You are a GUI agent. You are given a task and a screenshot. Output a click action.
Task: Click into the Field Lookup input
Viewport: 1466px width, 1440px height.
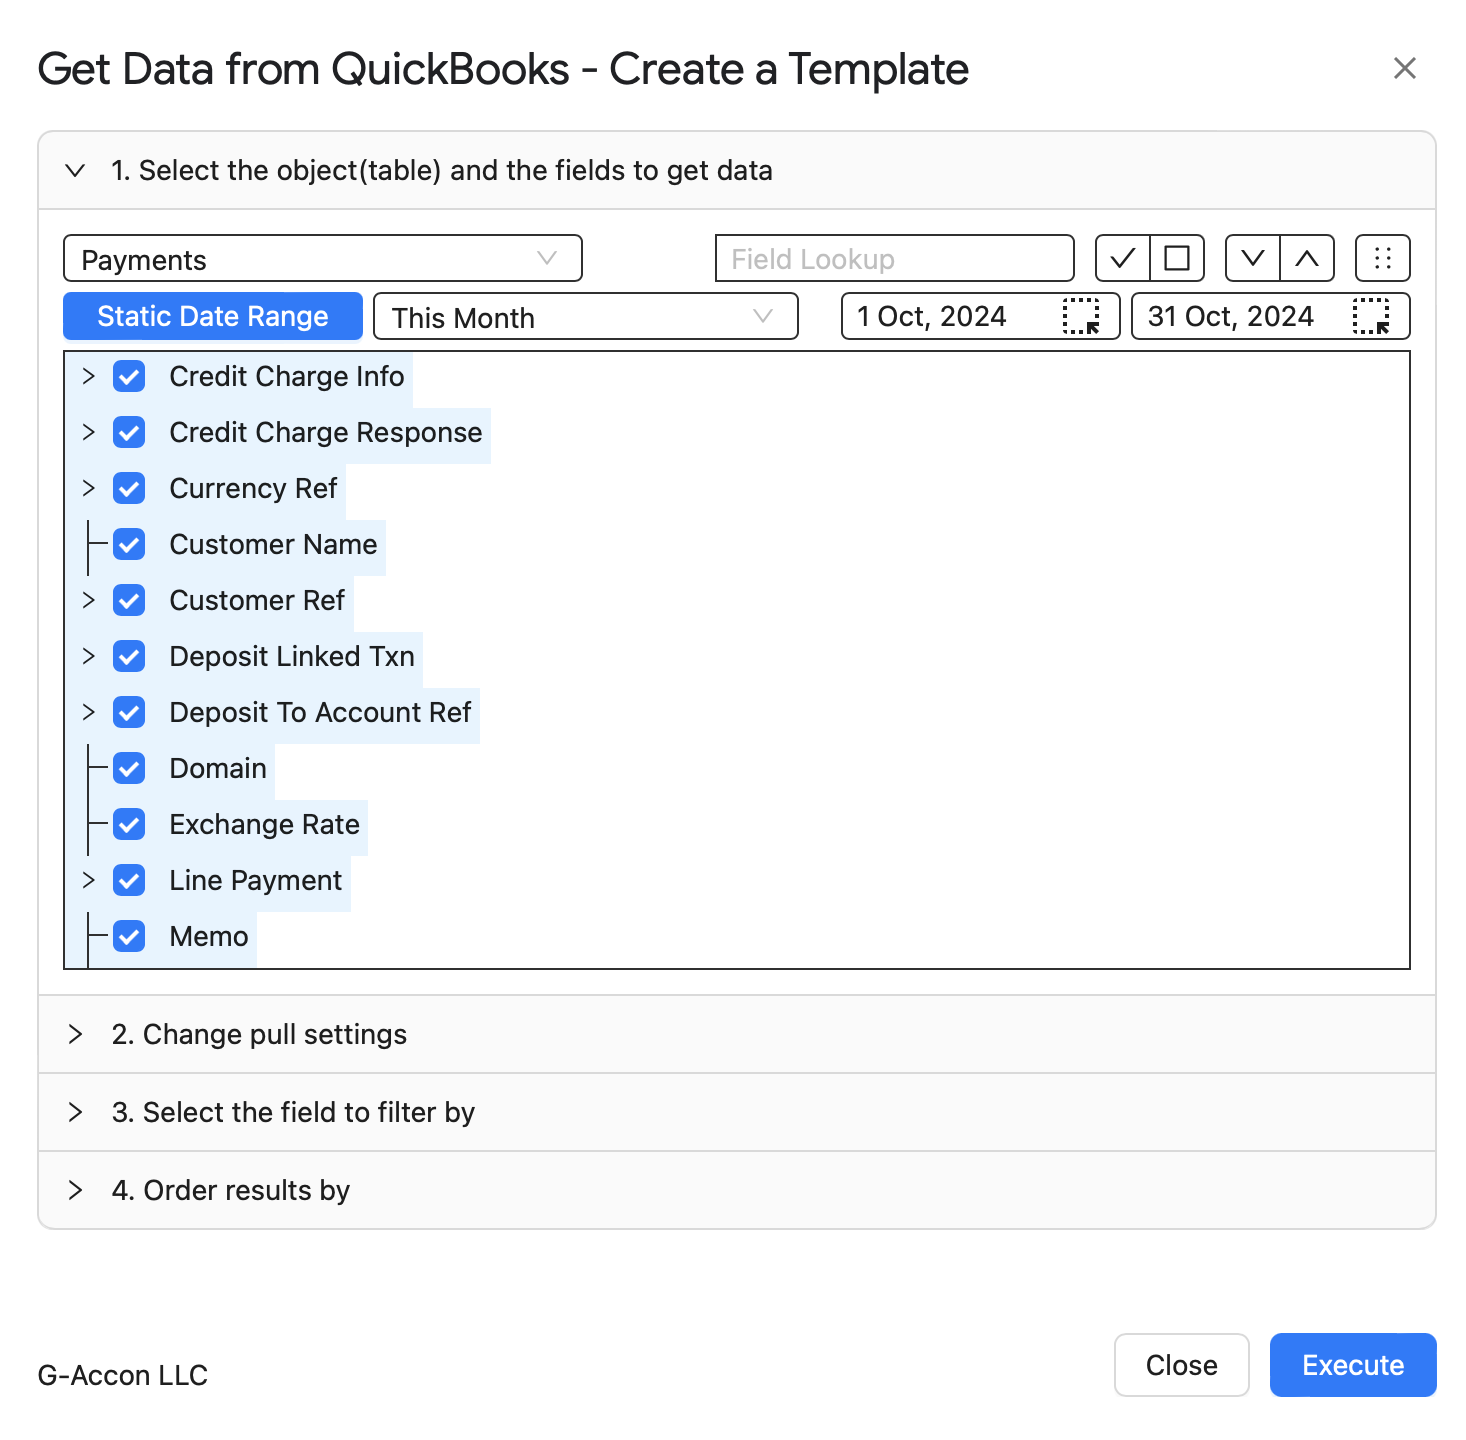click(894, 259)
